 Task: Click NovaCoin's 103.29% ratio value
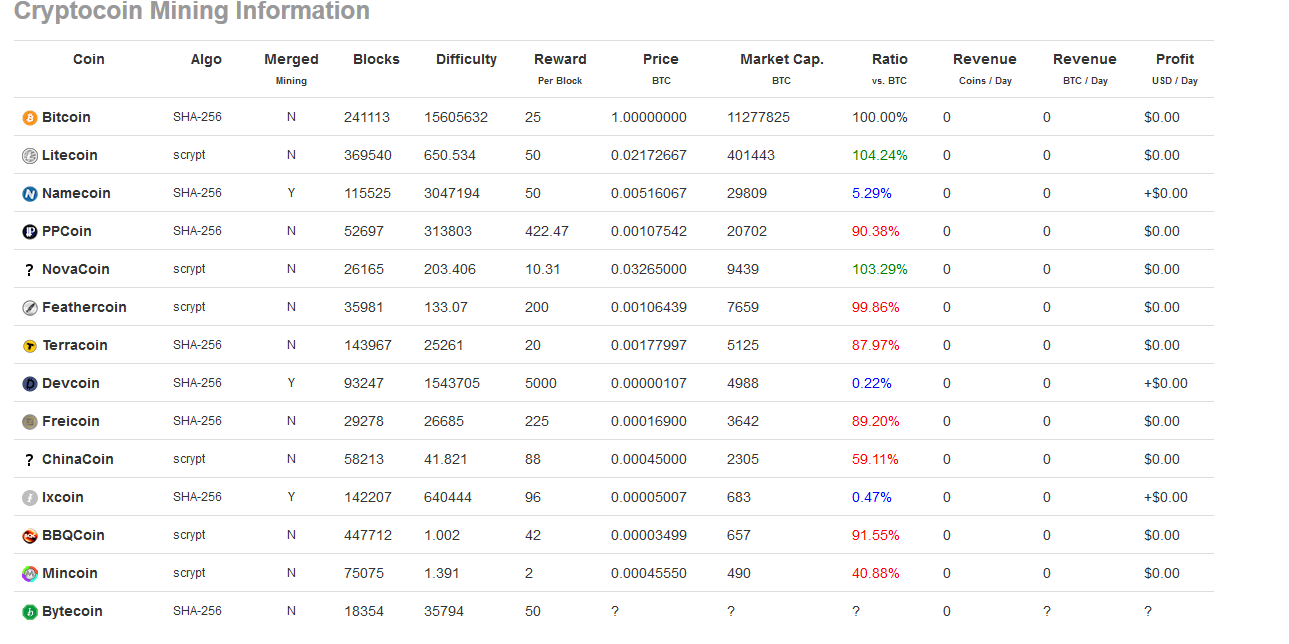pyautogui.click(x=880, y=269)
